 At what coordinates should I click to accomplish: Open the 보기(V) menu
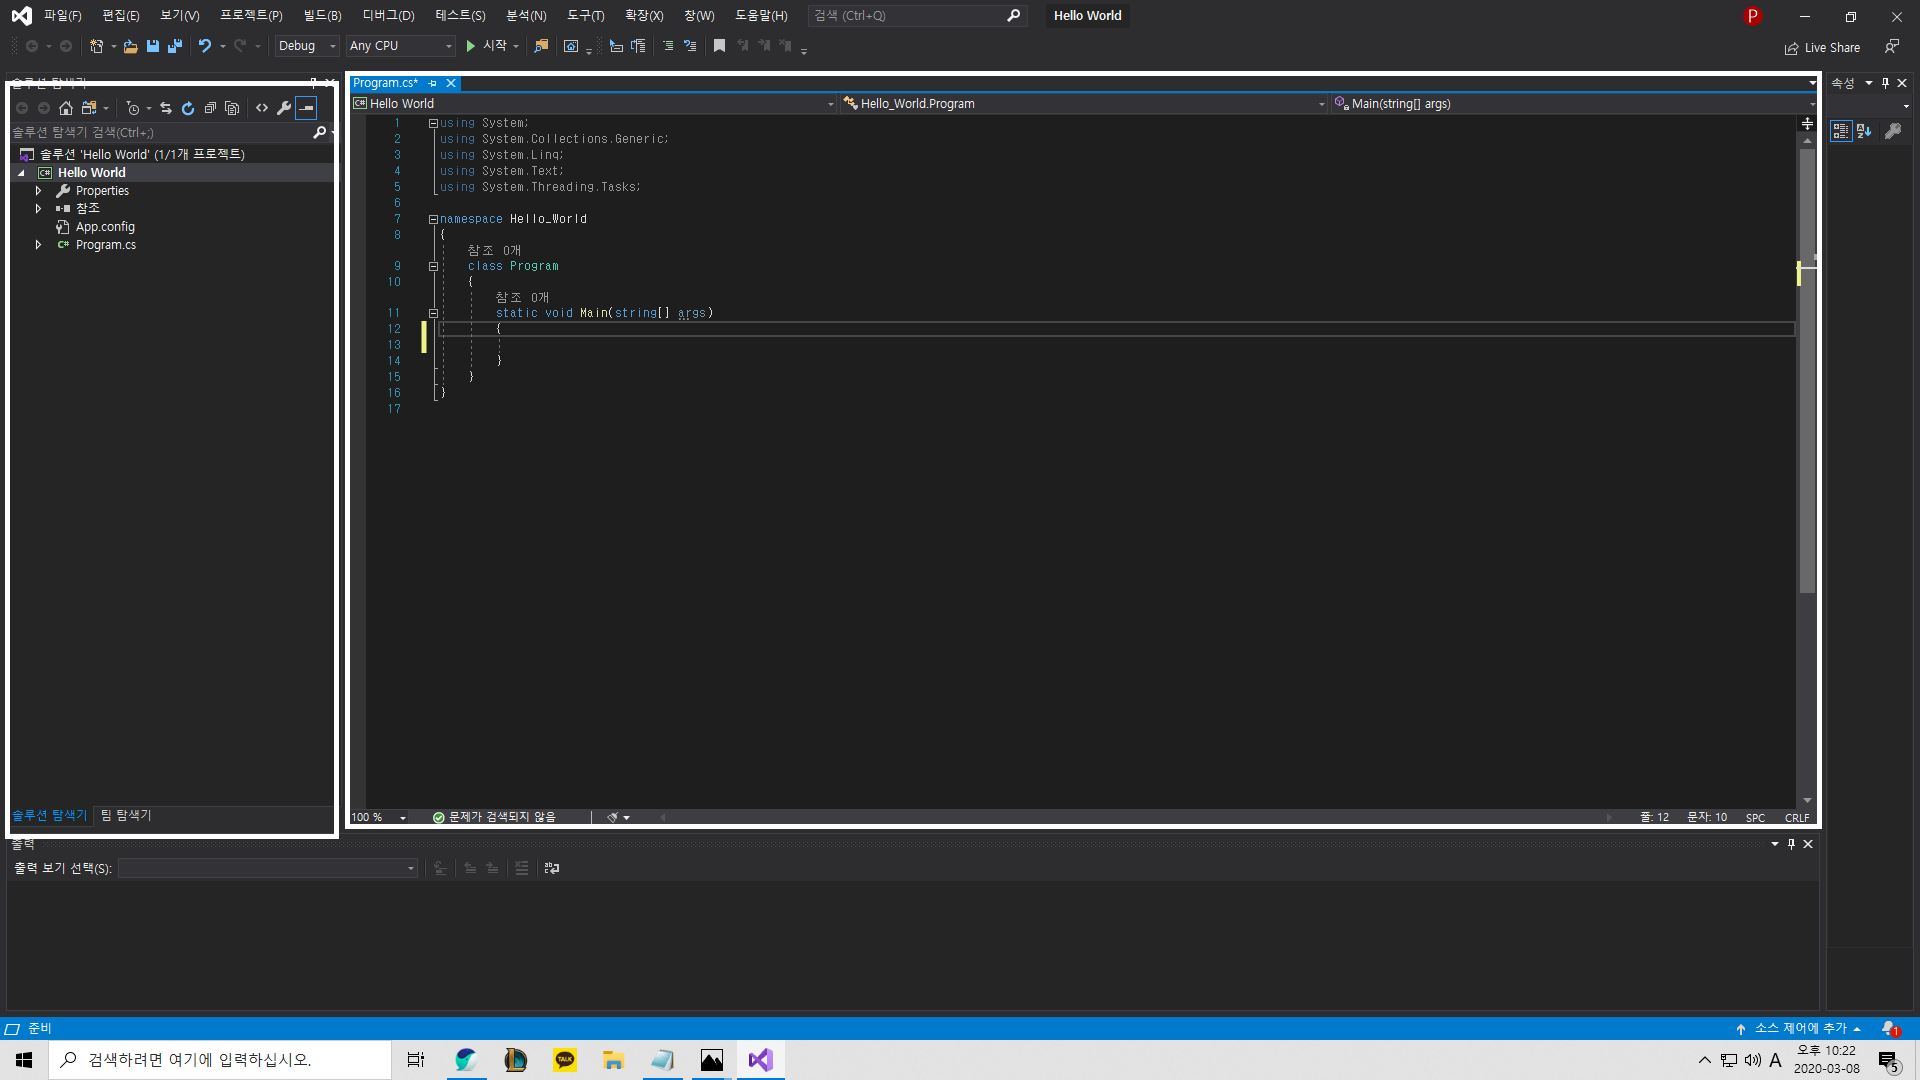pyautogui.click(x=180, y=16)
